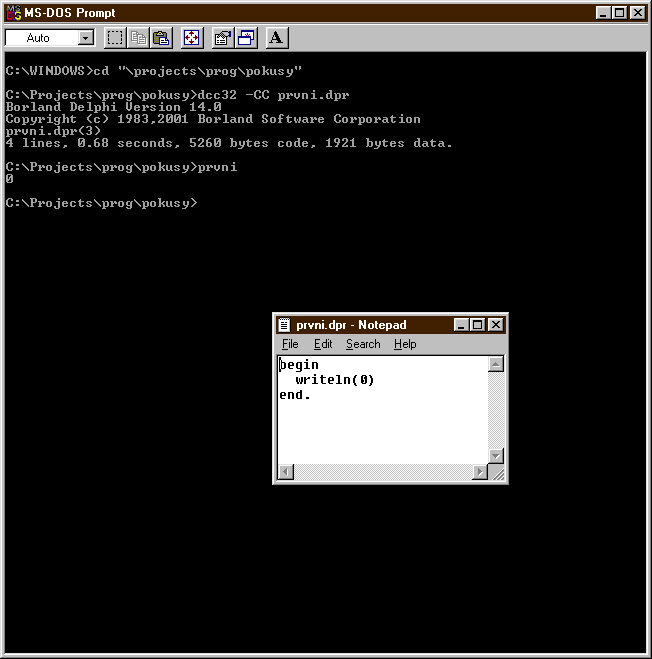
Task: Open the Auto font size dropdown
Action: click(86, 38)
